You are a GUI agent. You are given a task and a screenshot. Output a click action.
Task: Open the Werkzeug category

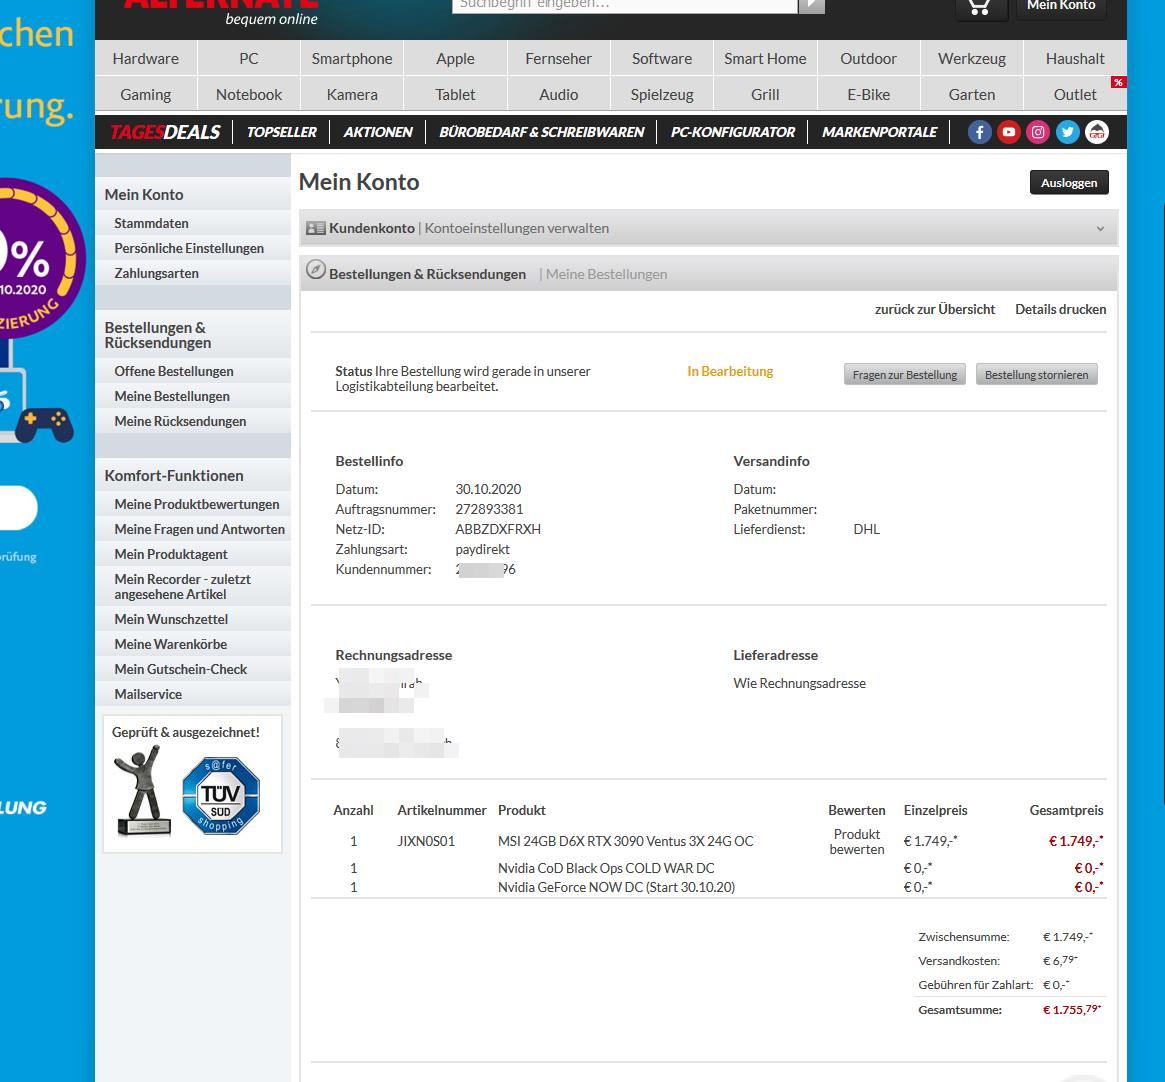pyautogui.click(x=972, y=59)
